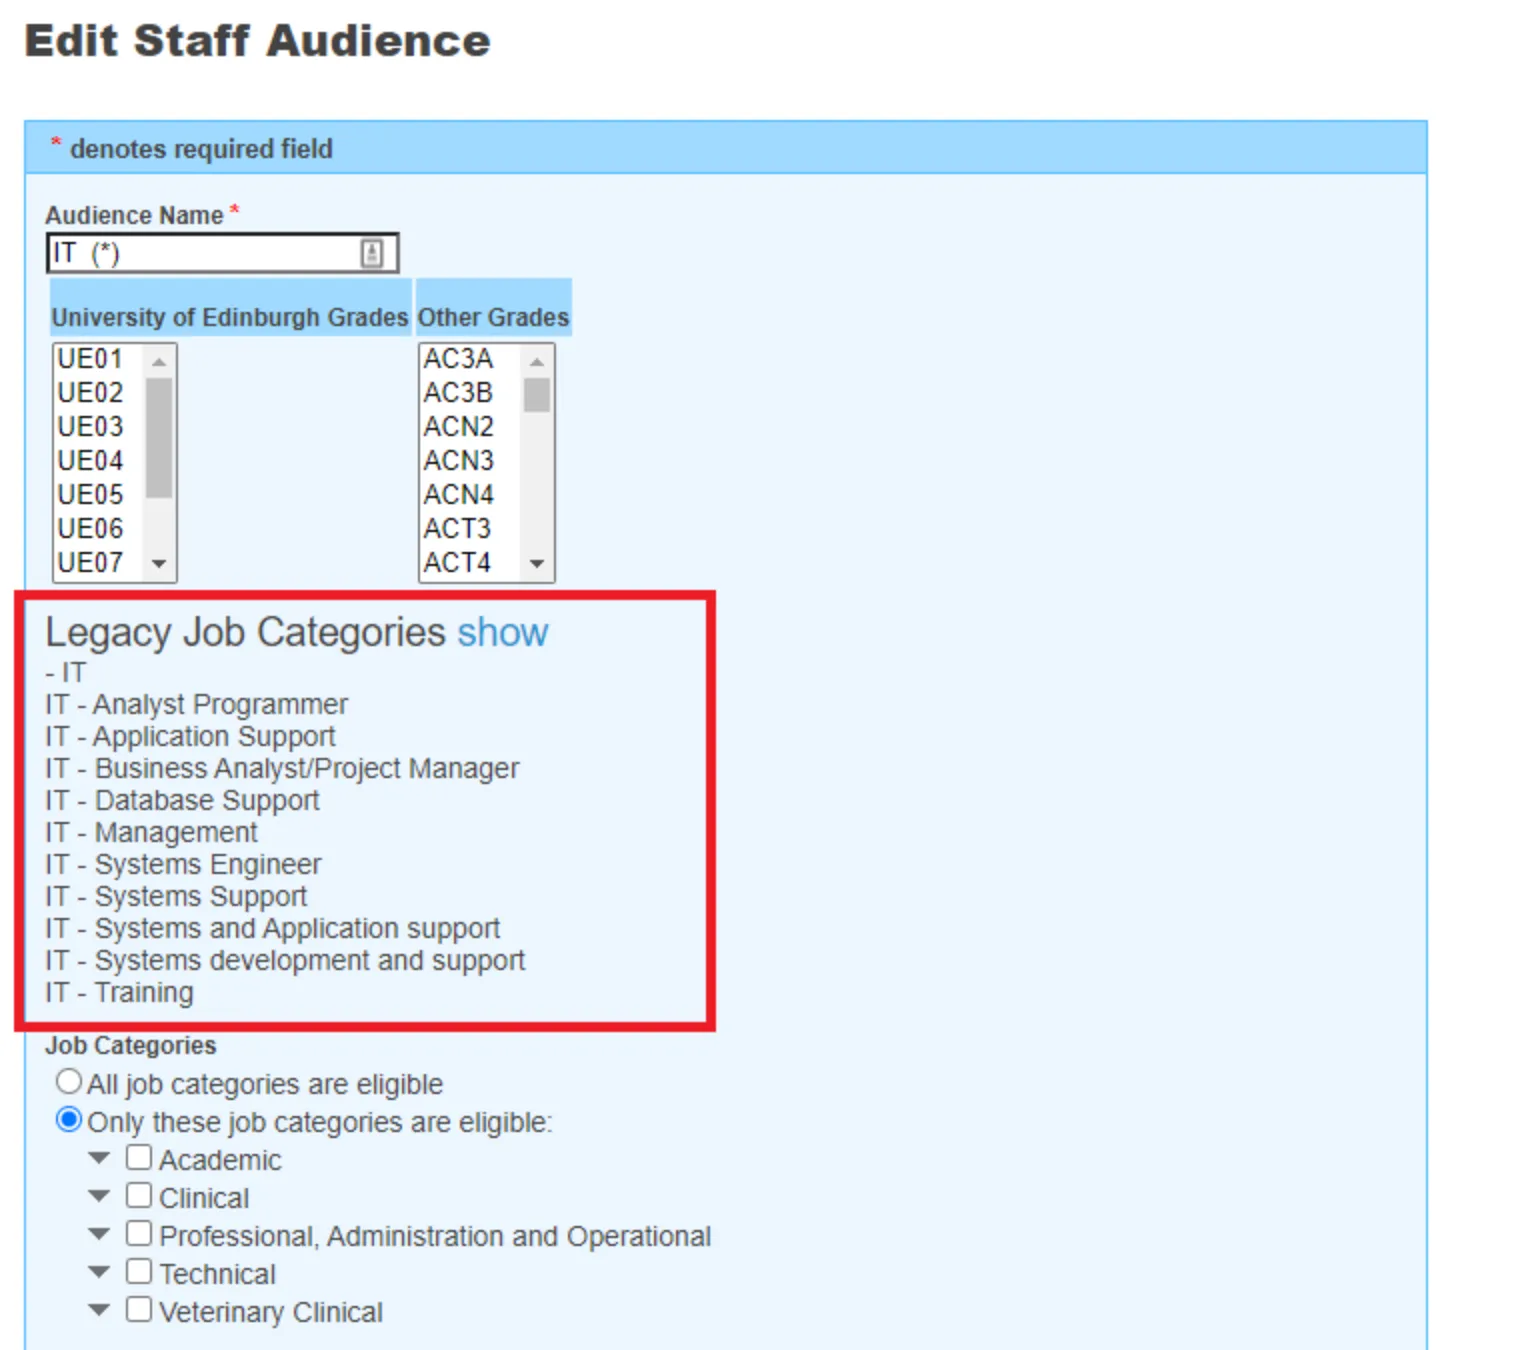Check Professional, Administration and Operational
1532x1350 pixels.
[x=139, y=1234]
